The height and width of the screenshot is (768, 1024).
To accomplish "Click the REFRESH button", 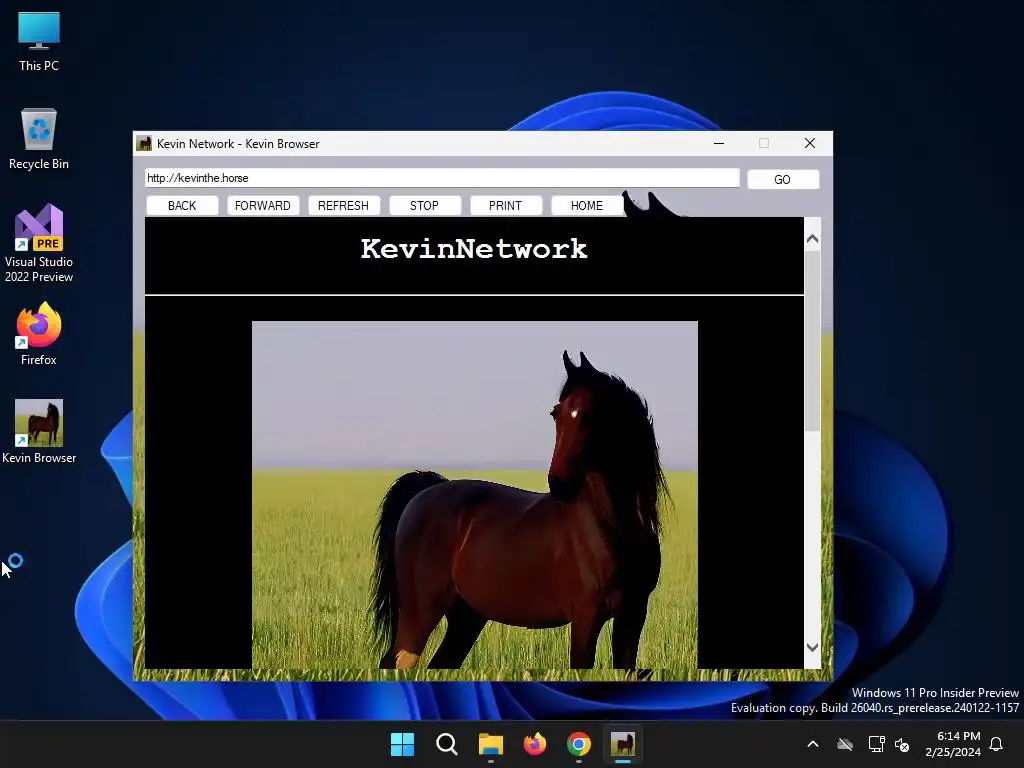I will point(344,206).
